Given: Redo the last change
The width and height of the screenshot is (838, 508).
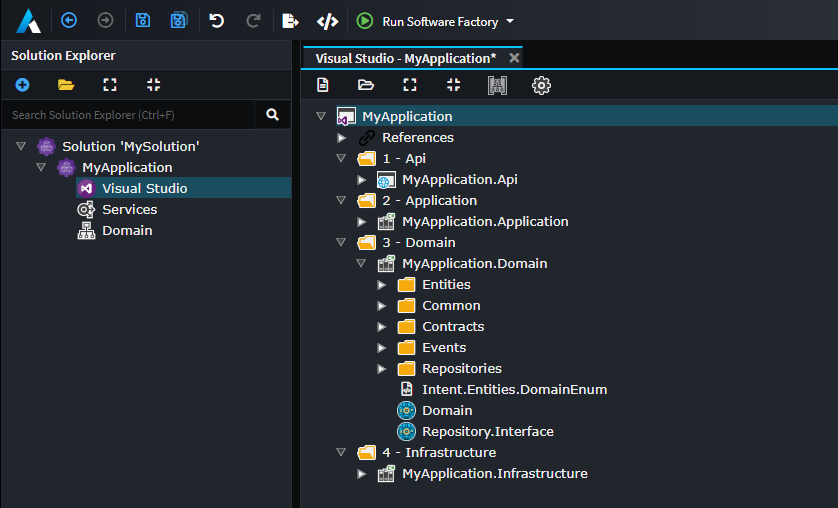Looking at the screenshot, I should point(253,21).
